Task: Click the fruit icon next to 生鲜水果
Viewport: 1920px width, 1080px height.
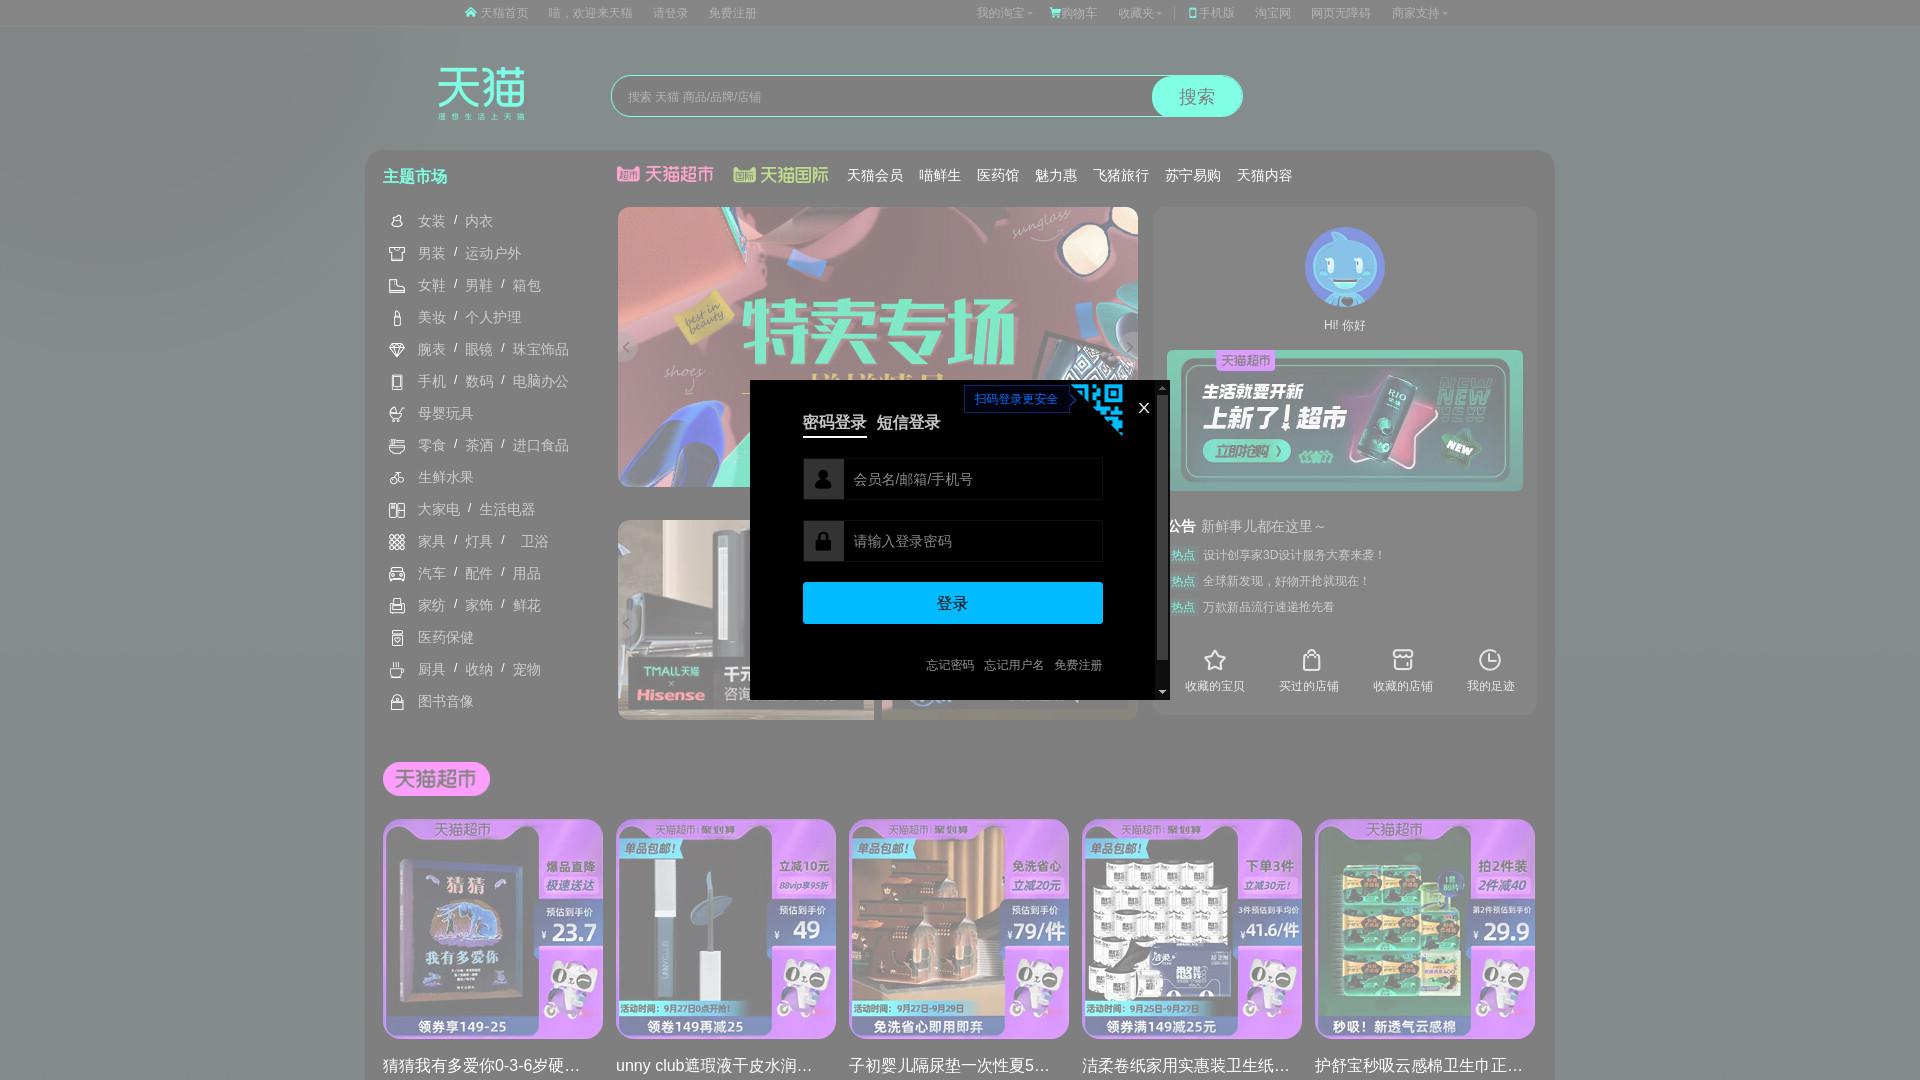Action: [x=397, y=478]
